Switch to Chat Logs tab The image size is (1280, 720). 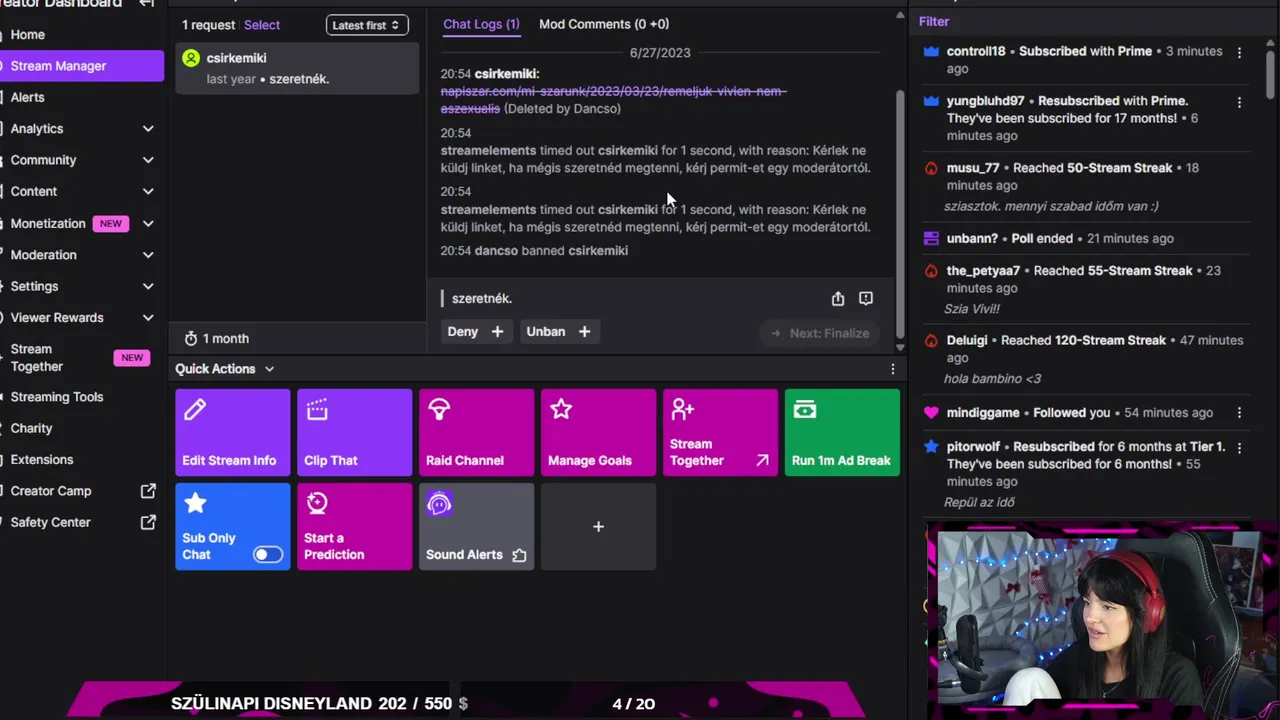click(x=481, y=24)
